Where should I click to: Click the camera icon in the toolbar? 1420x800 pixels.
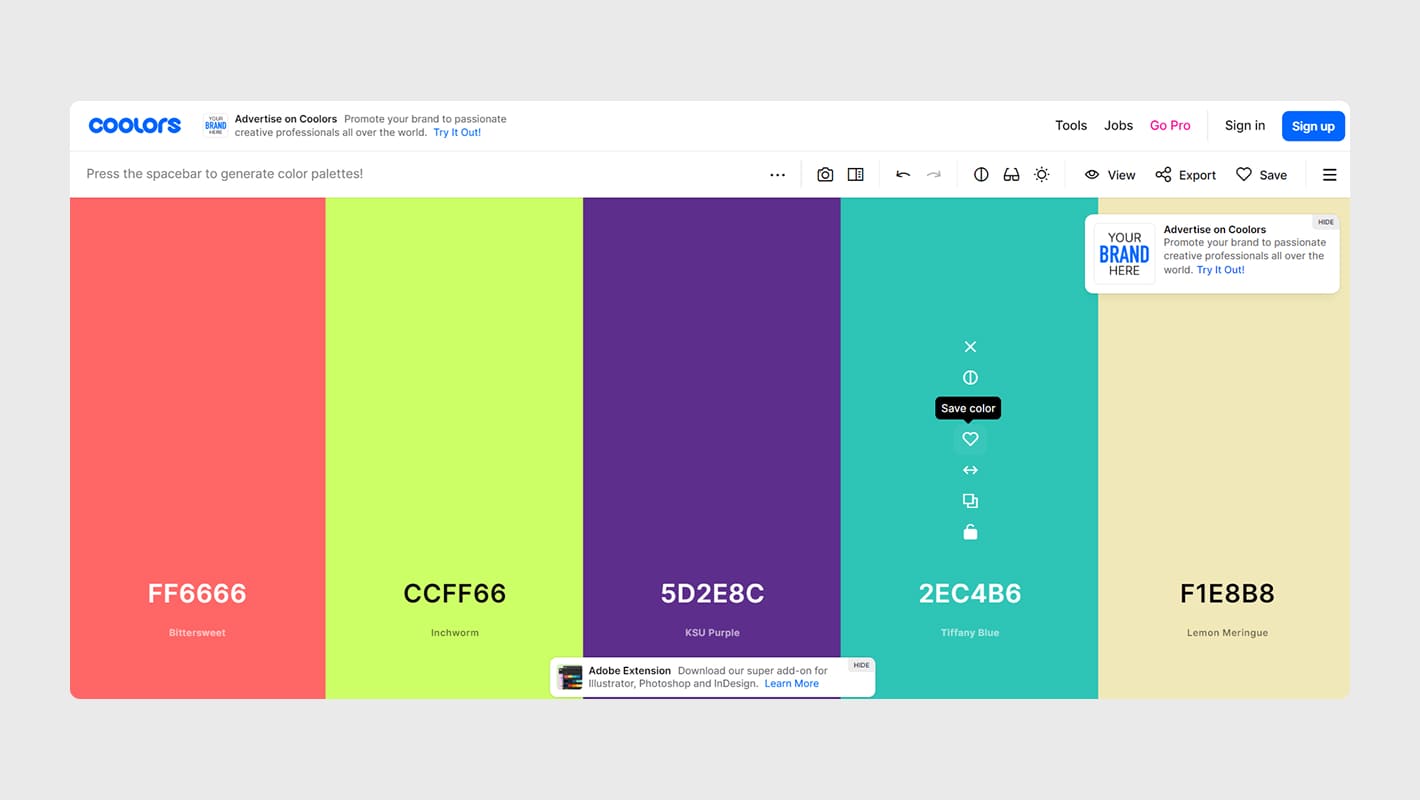825,175
